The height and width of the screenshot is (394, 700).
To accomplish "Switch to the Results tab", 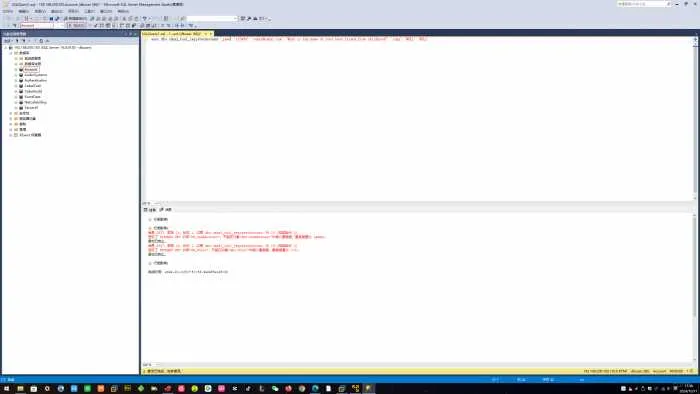I will click(150, 210).
